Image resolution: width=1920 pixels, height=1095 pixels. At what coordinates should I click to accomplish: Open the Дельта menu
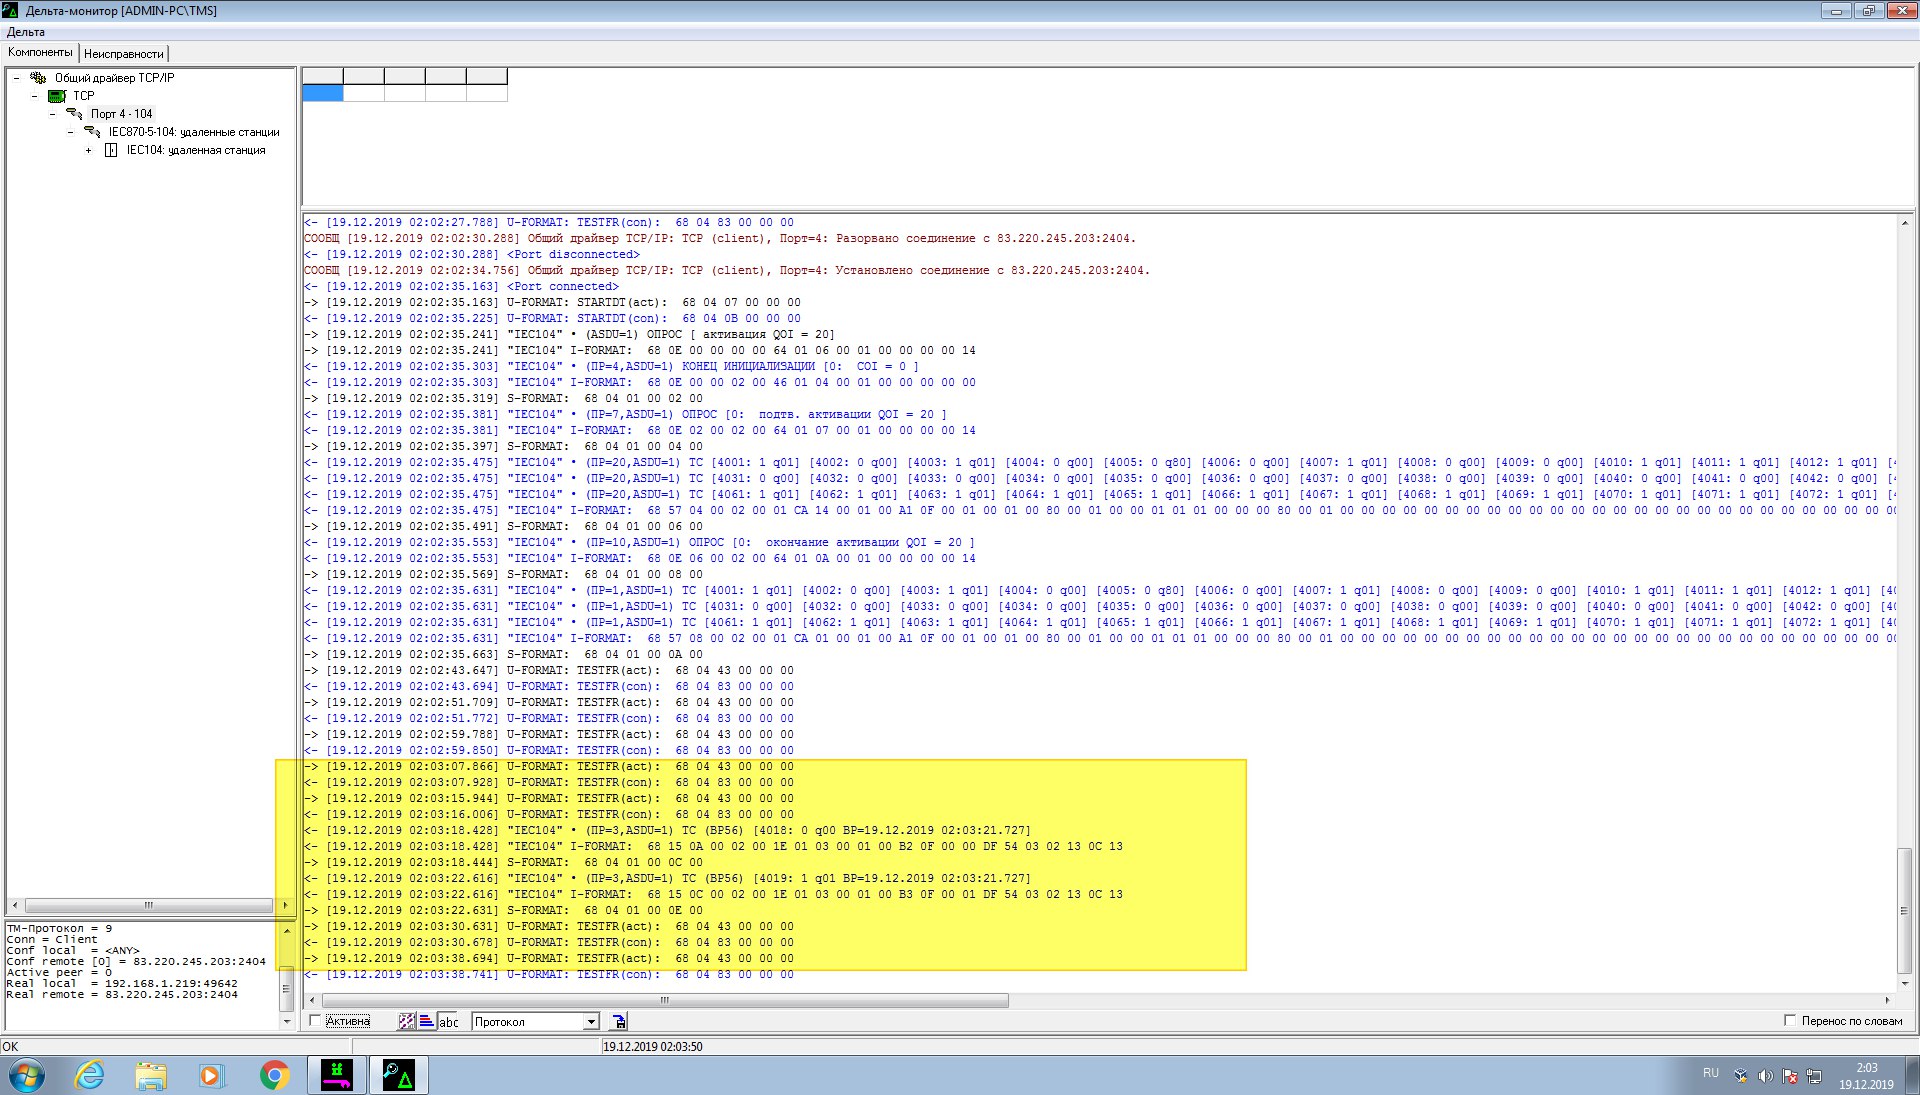coord(26,32)
